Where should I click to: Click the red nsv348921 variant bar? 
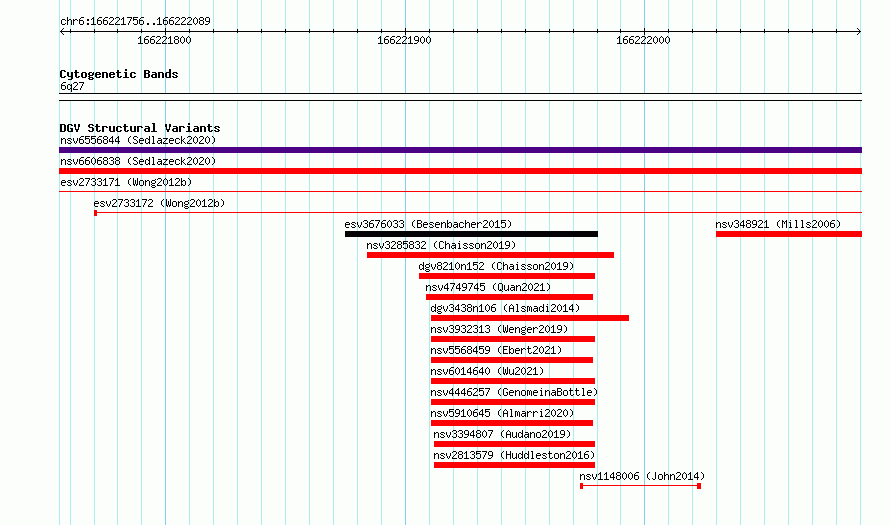[x=789, y=234]
